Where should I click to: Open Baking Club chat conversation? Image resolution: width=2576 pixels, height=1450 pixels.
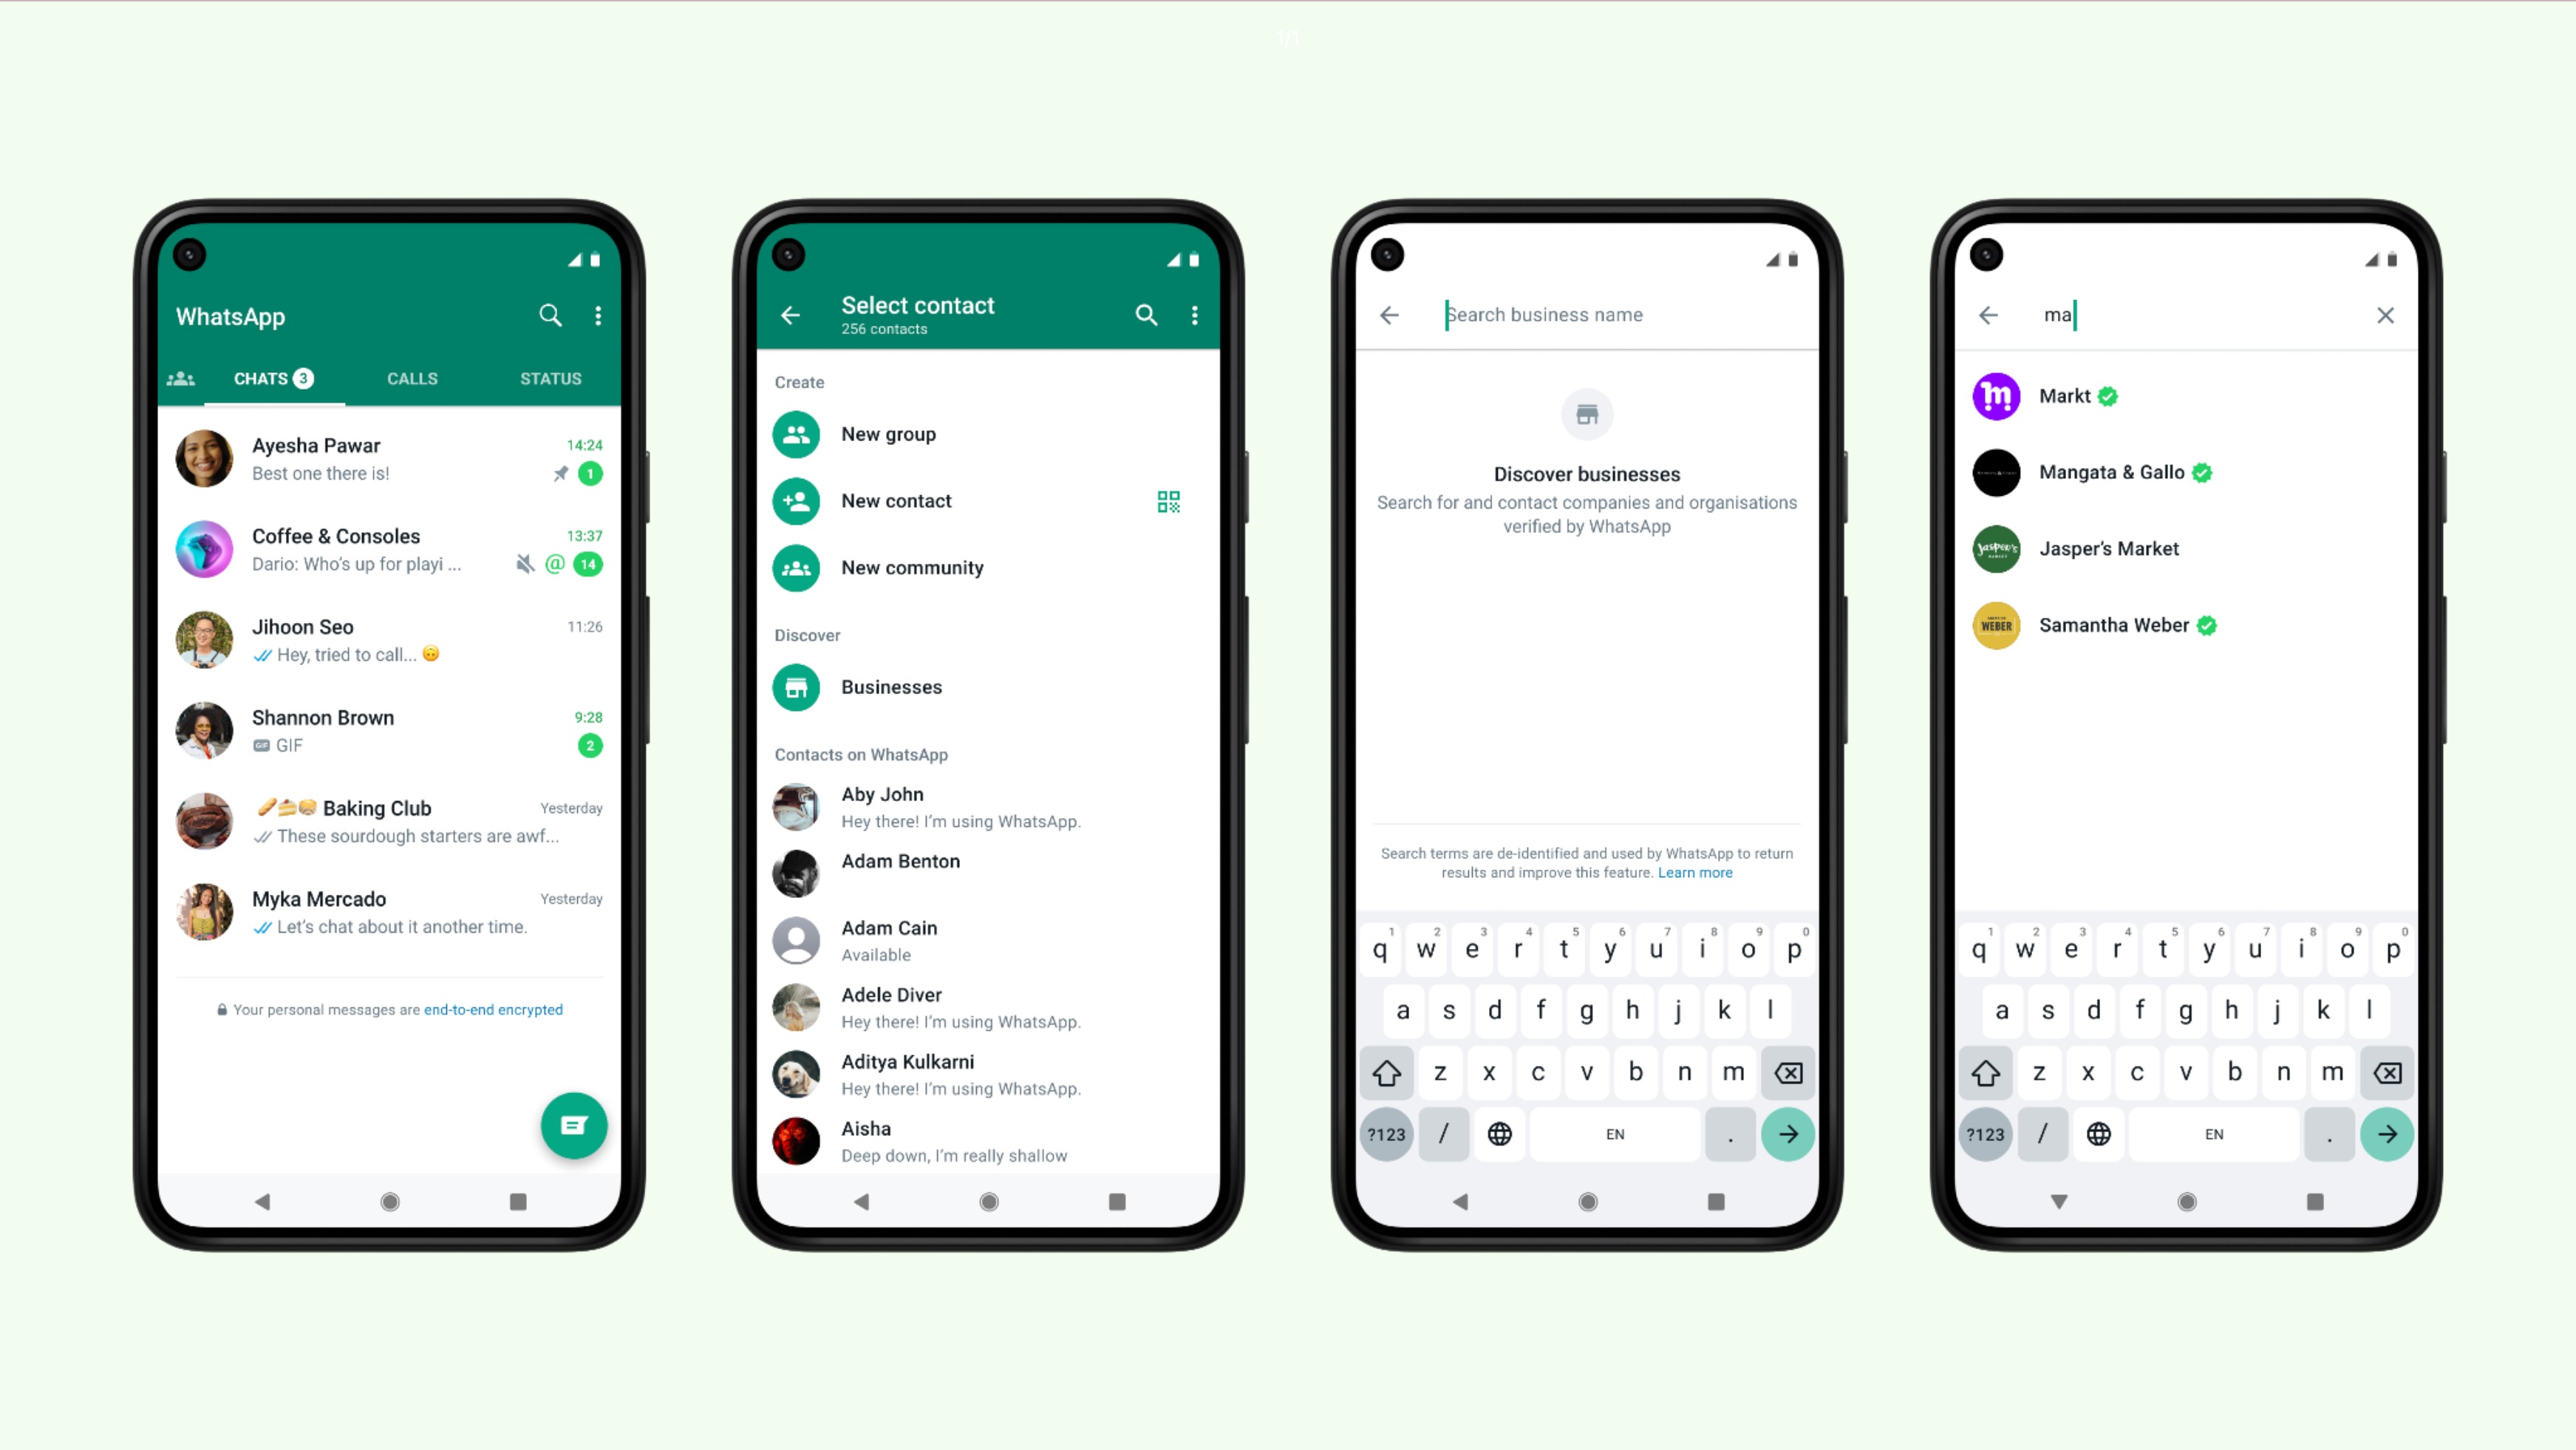(x=377, y=820)
